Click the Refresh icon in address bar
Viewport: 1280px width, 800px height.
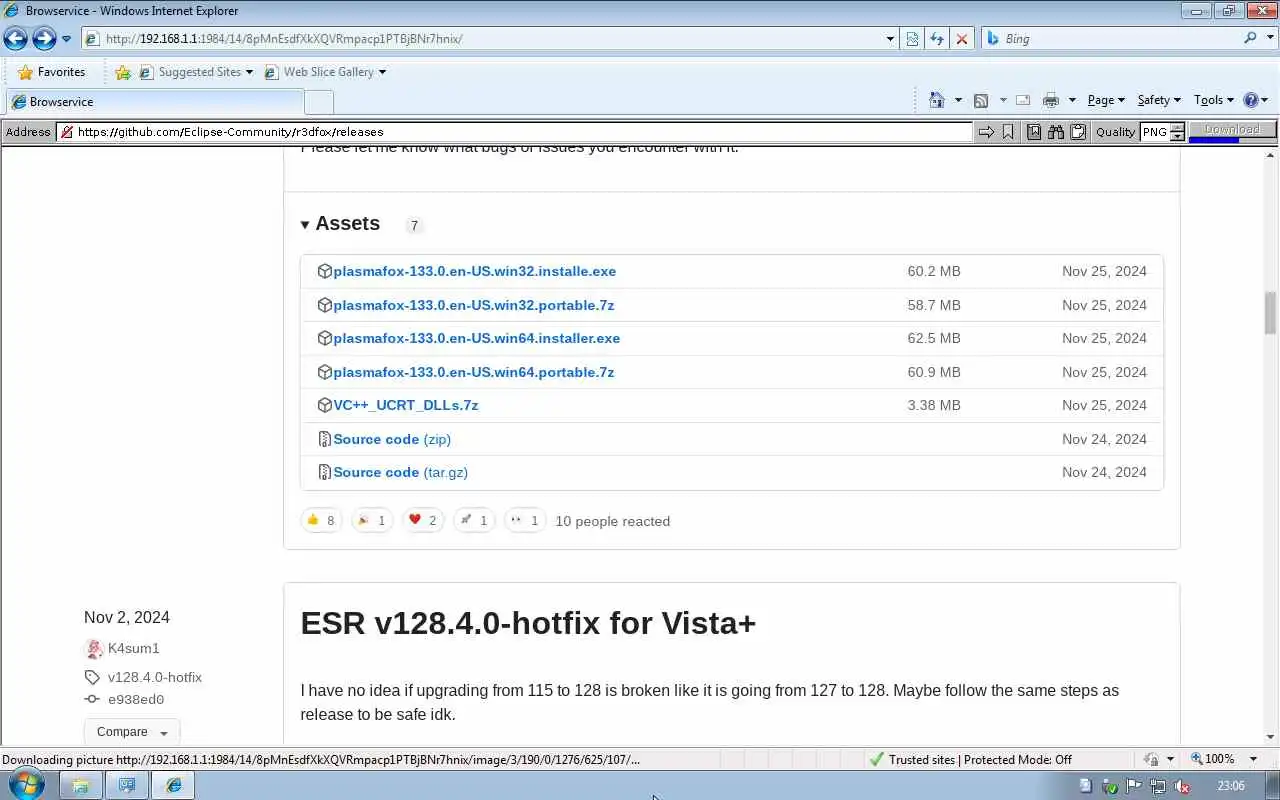937,39
